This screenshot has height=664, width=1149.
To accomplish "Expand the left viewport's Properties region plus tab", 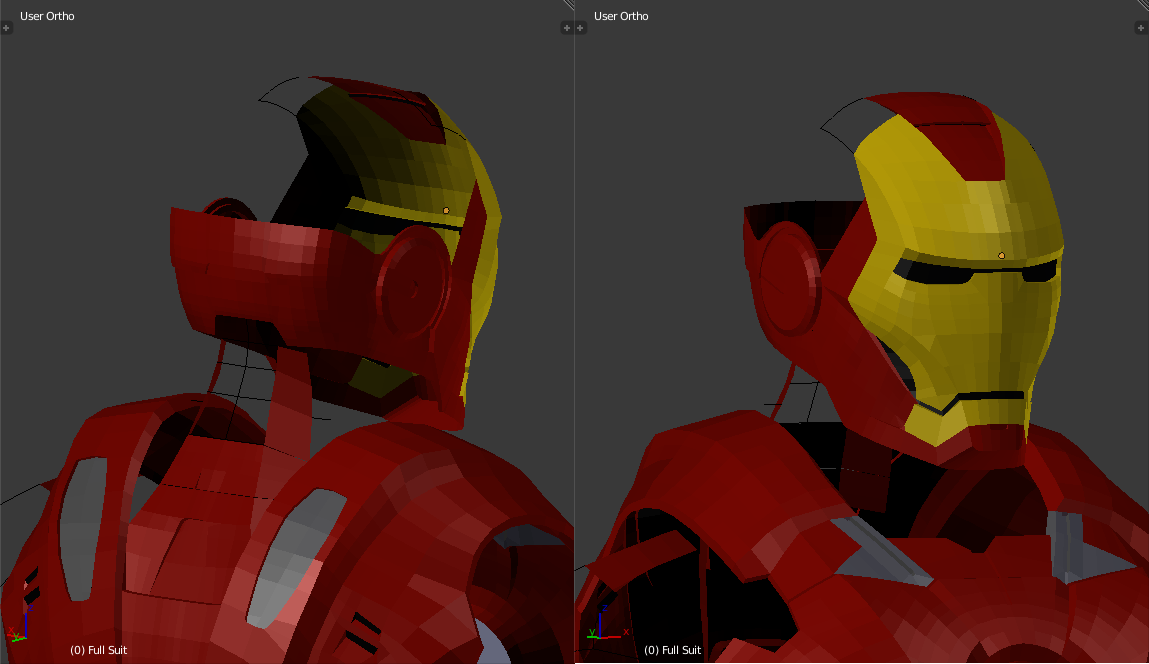I will click(x=566, y=28).
